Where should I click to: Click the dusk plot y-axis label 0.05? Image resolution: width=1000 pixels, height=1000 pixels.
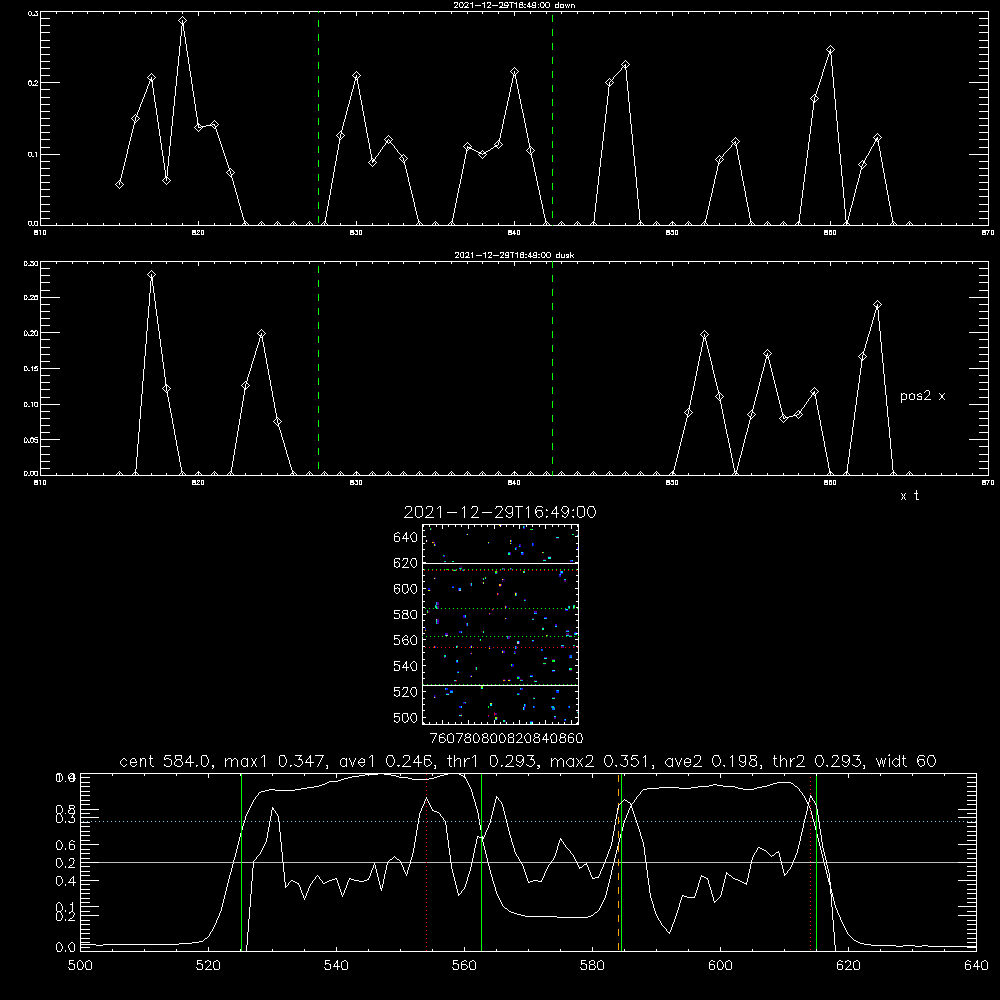[x=31, y=440]
